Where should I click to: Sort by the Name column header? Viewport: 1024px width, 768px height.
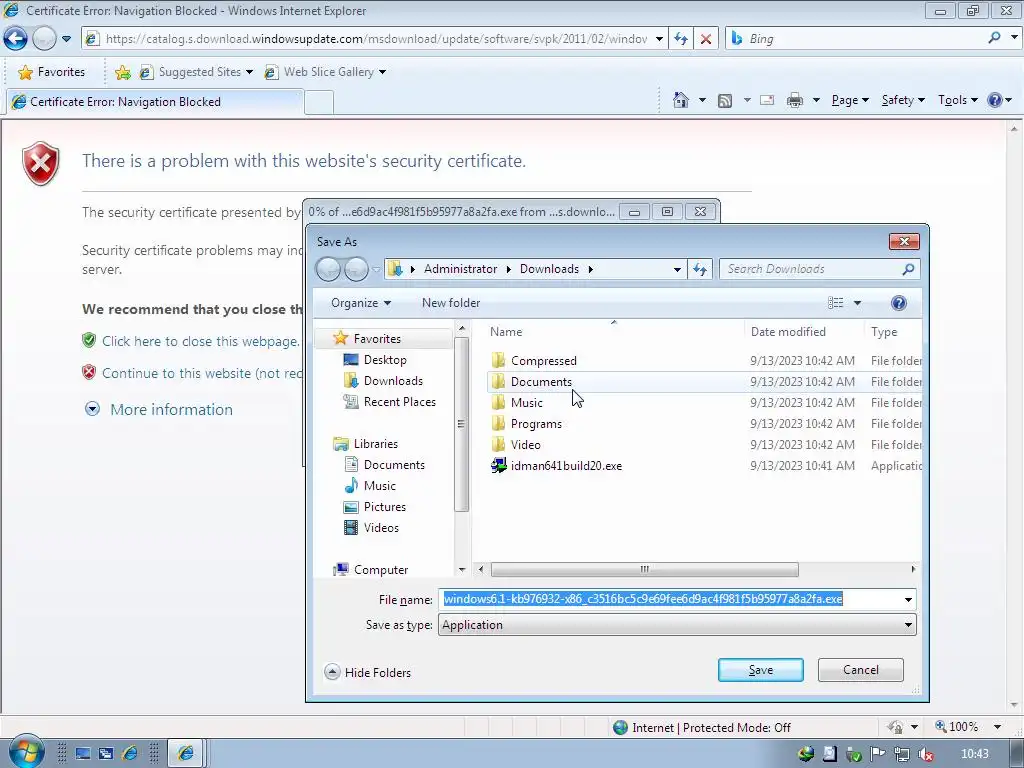point(506,332)
